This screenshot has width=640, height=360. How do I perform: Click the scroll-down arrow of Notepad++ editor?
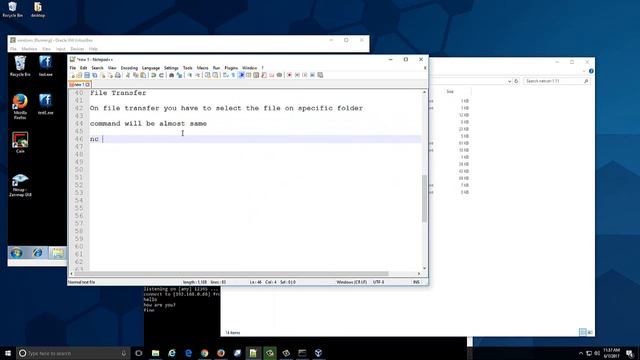pos(424,268)
